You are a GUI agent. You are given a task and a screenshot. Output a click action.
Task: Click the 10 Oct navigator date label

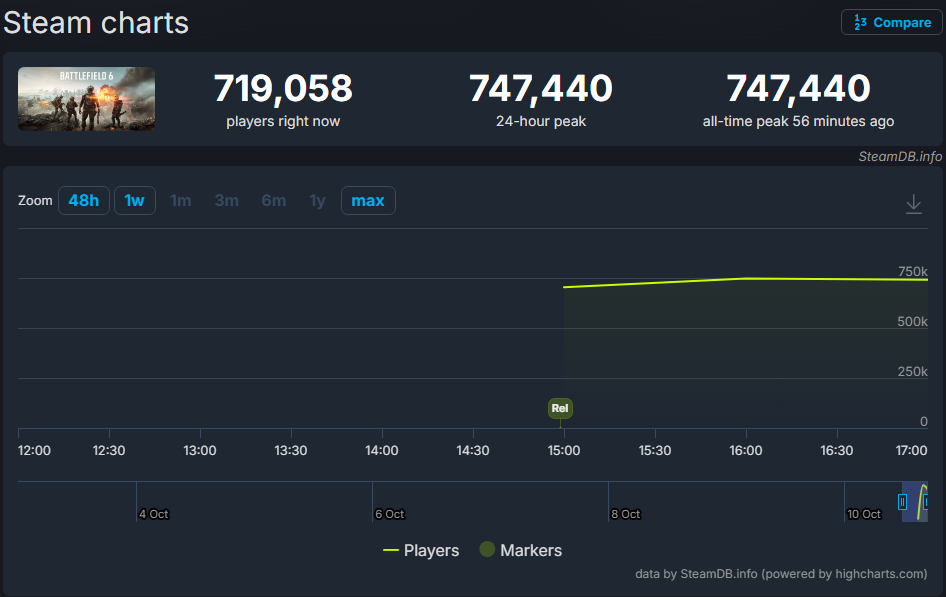coord(864,514)
